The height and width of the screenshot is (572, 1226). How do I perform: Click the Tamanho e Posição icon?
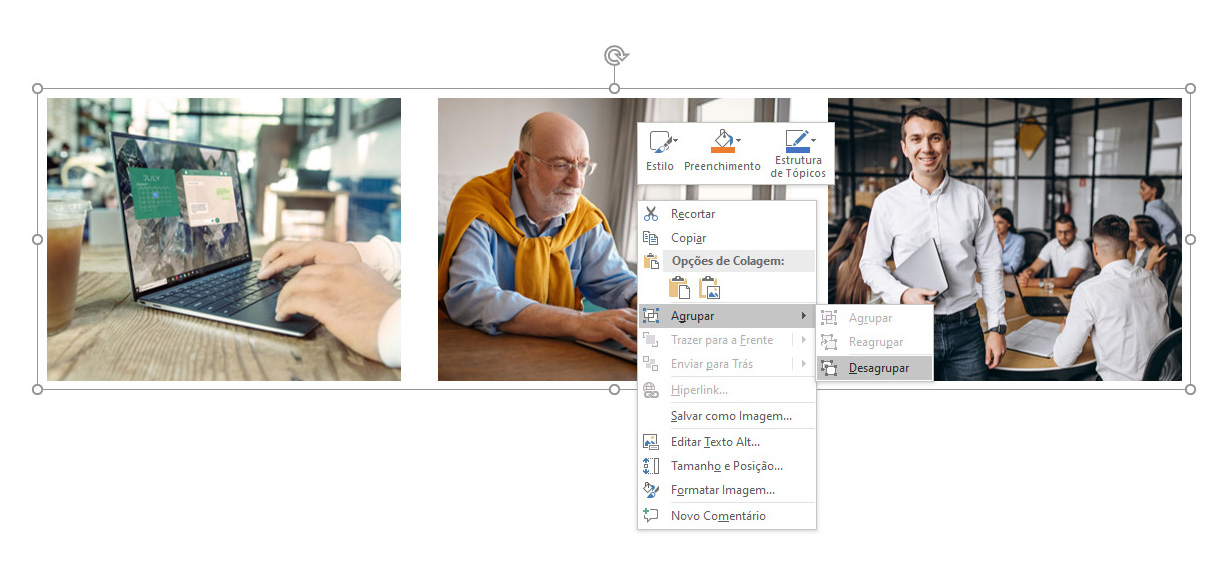click(x=651, y=466)
